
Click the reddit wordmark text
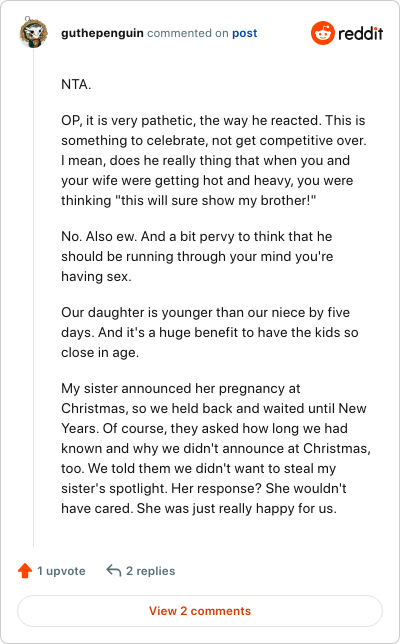tap(361, 33)
